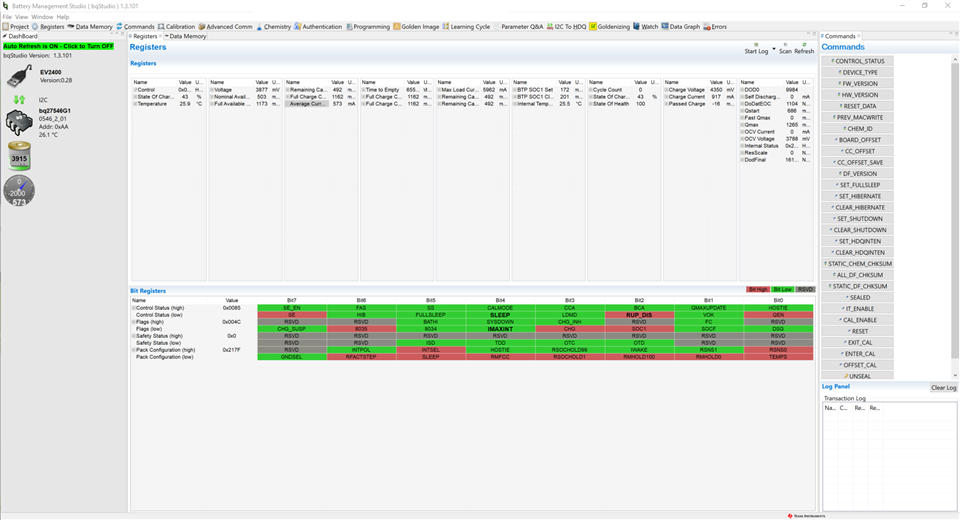Send the CONTROL_STATUS command

click(x=857, y=61)
